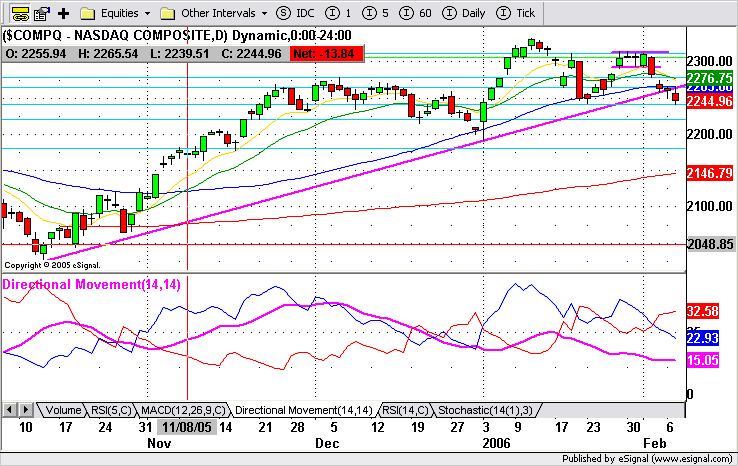Click the close price C: 2244.96
Image resolution: width=738 pixels, height=466 pixels.
[251, 54]
